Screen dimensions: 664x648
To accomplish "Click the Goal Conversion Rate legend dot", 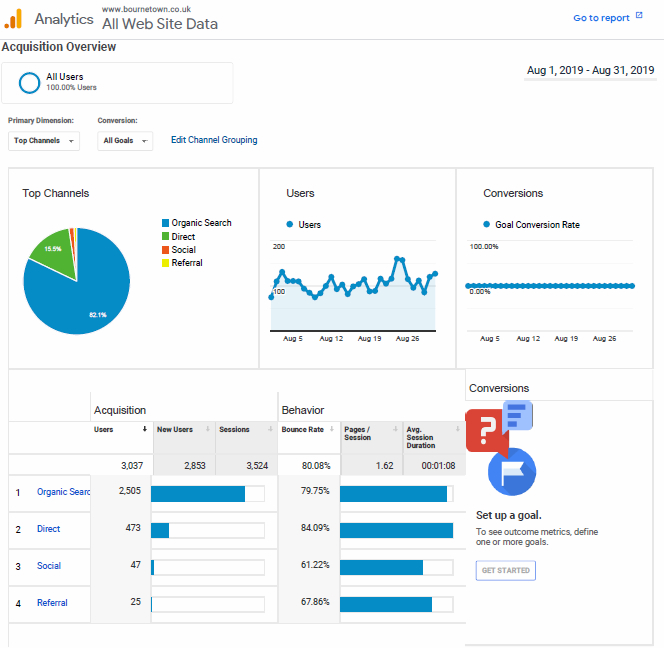I will pos(487,224).
